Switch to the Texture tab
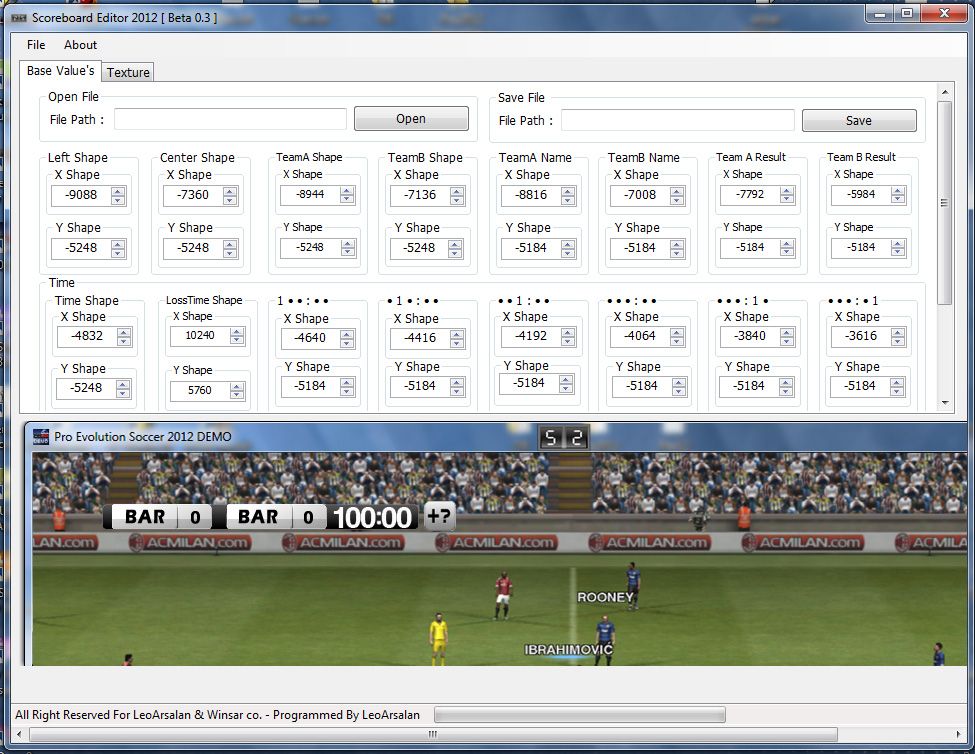Image resolution: width=975 pixels, height=754 pixels. pos(128,72)
